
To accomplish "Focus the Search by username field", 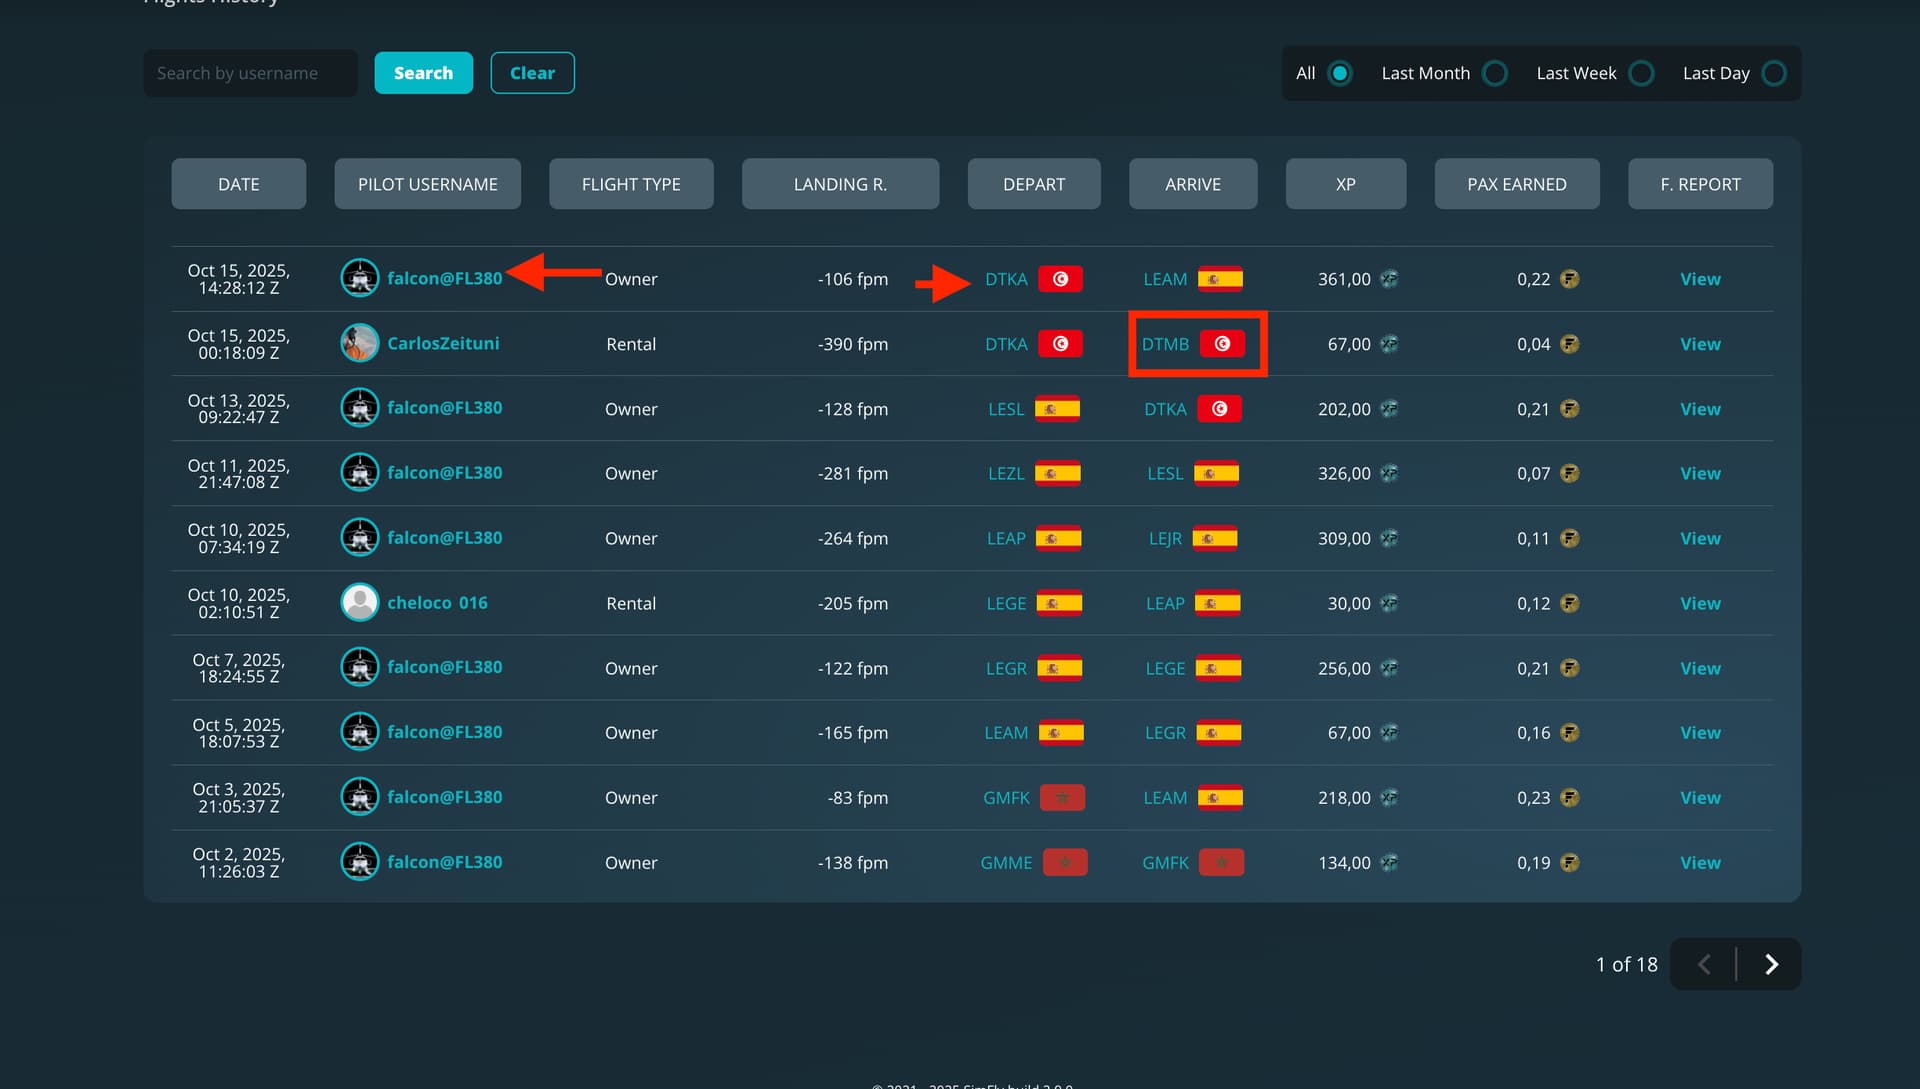I will (250, 73).
